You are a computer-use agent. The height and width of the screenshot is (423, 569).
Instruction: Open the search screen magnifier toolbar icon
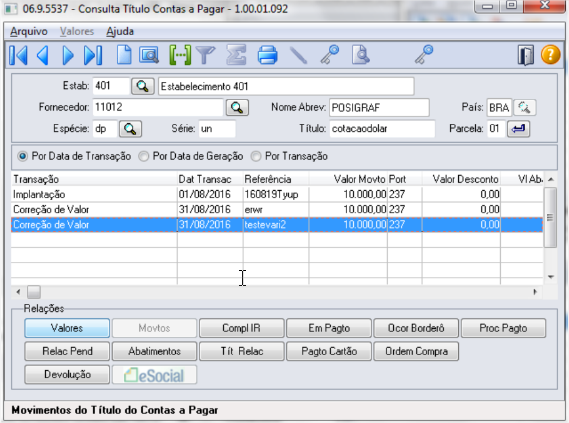click(x=149, y=56)
